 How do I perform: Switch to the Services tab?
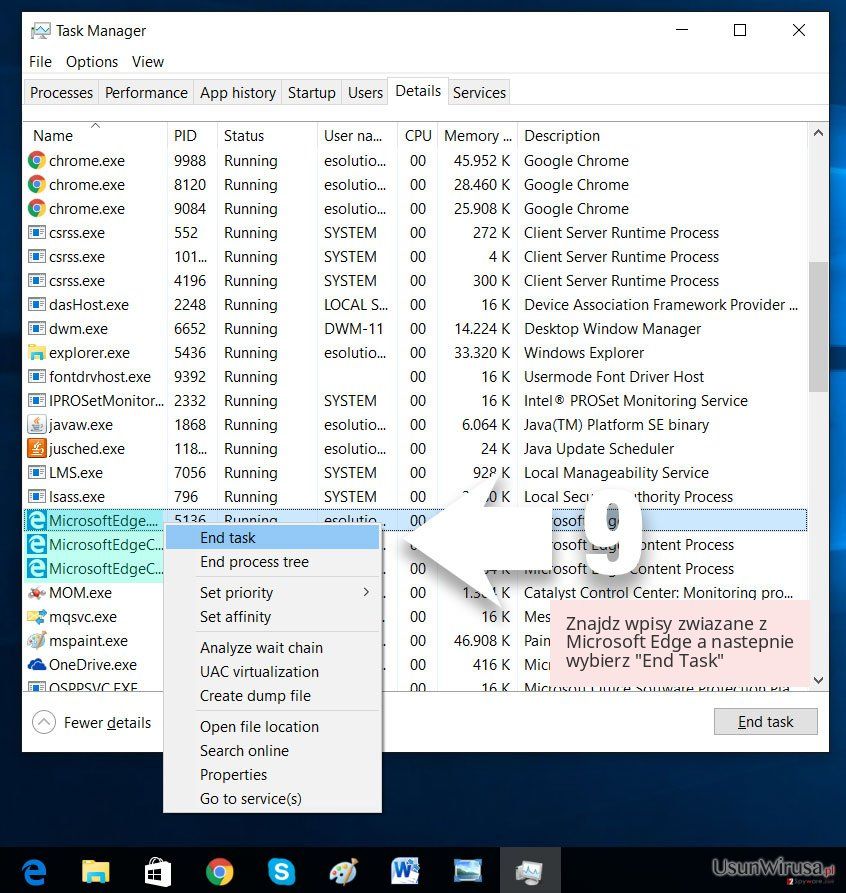[479, 92]
